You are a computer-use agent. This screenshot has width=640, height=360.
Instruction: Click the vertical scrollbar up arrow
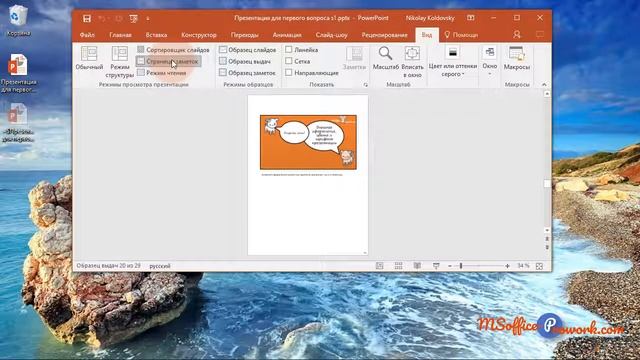[547, 93]
